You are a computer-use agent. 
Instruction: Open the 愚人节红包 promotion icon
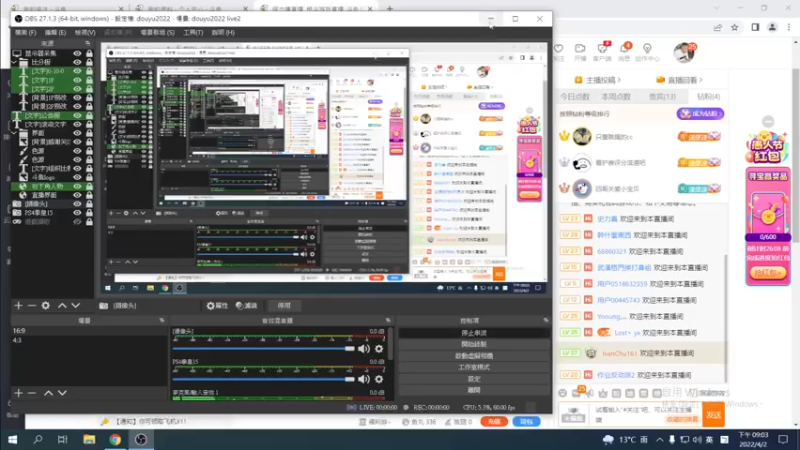coord(768,148)
